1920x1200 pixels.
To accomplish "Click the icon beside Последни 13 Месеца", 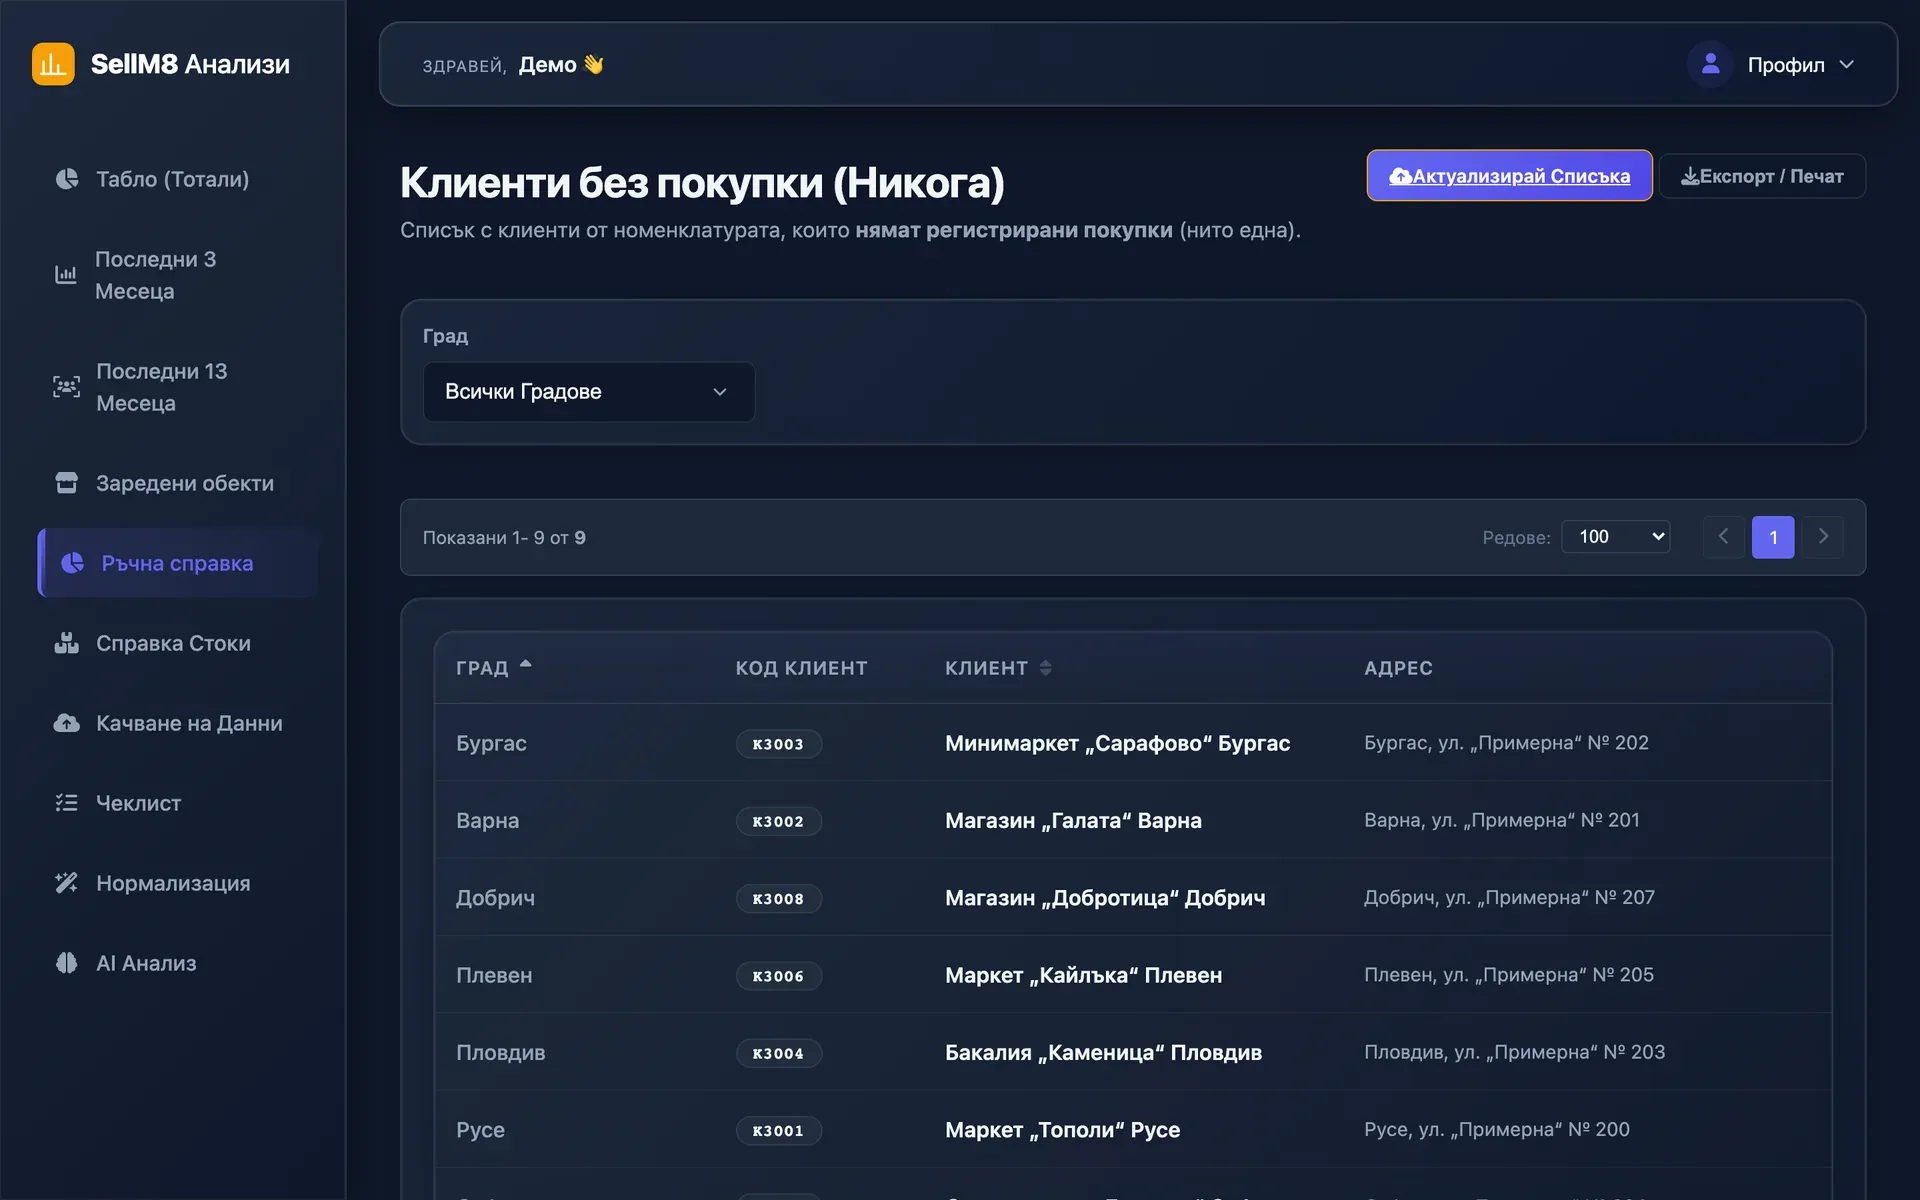I will (66, 387).
